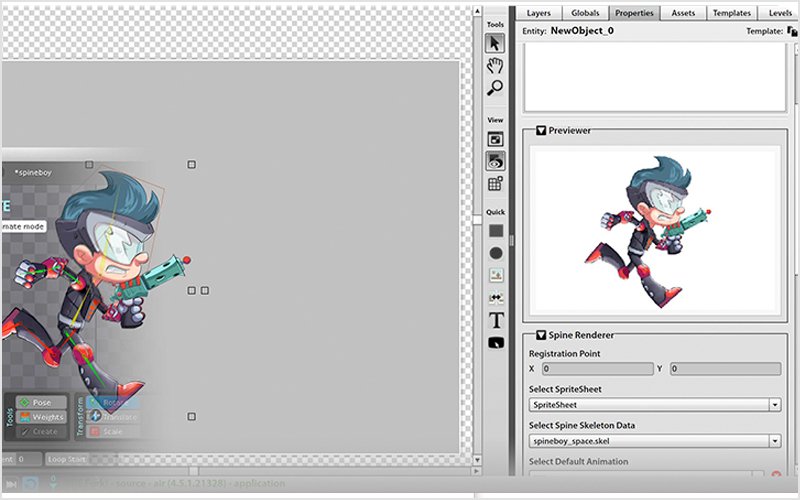Image resolution: width=800 pixels, height=500 pixels.
Task: Click the Weights tool button in Spine
Action: tap(41, 417)
